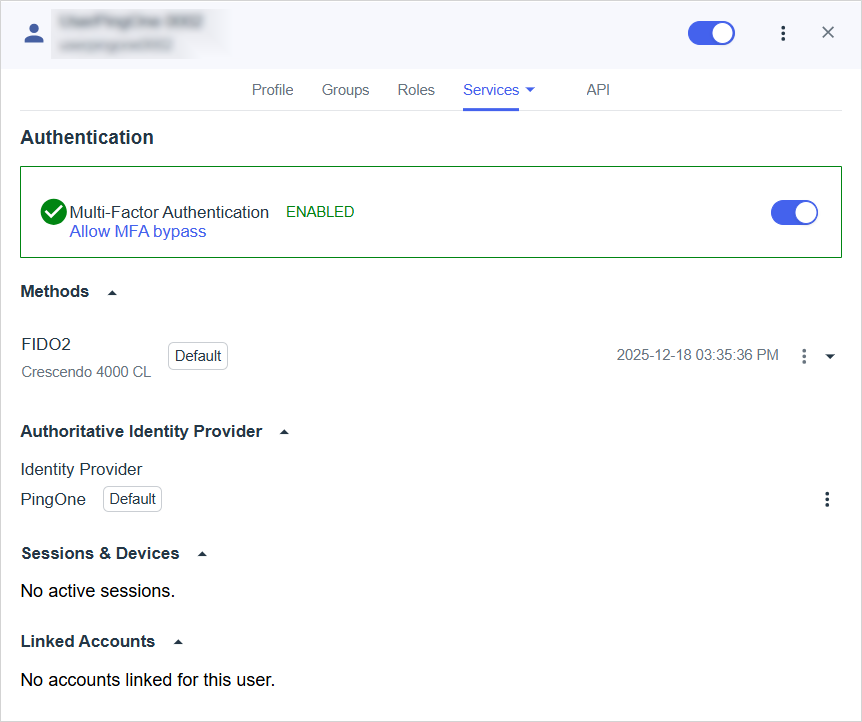862x722 pixels.
Task: Click the Allow MFA bypass link
Action: point(138,231)
